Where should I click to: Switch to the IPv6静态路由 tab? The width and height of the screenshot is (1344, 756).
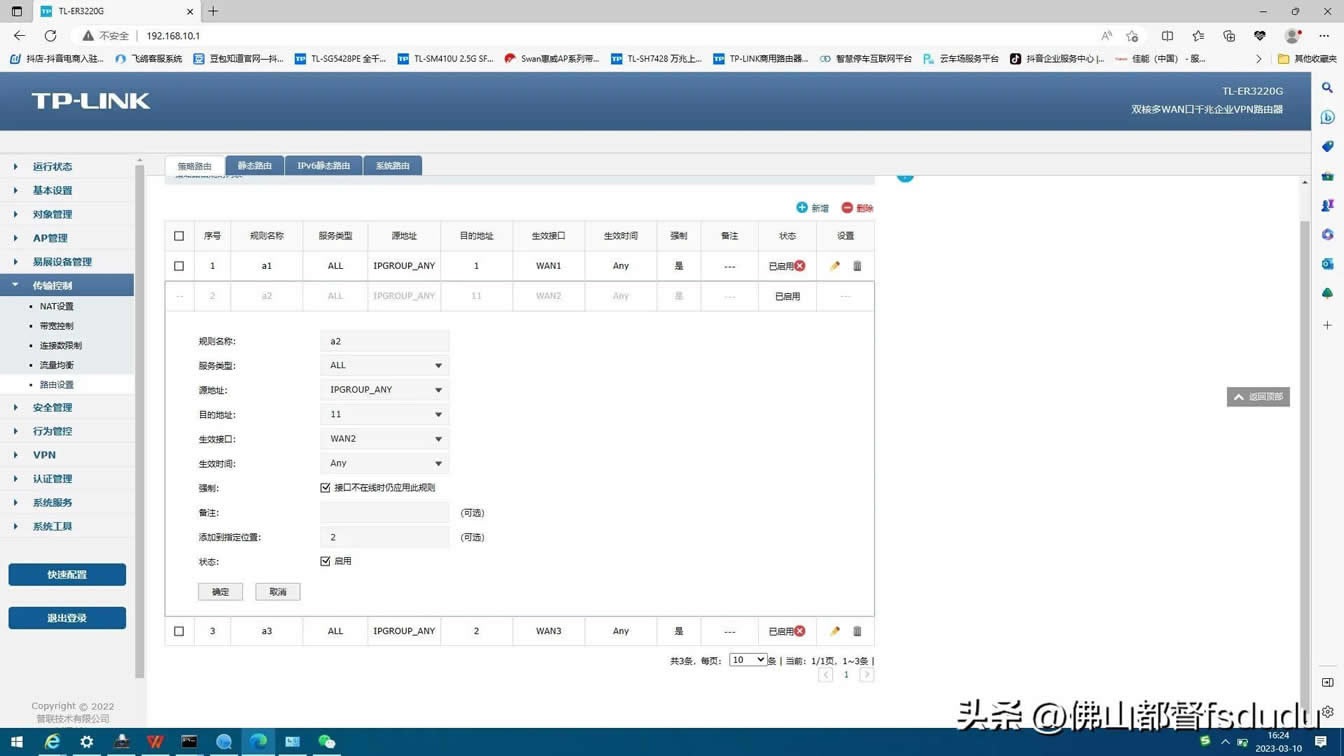(x=323, y=166)
